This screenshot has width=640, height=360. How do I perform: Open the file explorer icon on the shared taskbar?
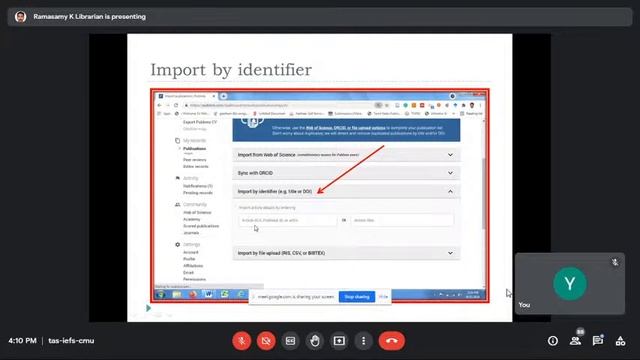coord(176,294)
